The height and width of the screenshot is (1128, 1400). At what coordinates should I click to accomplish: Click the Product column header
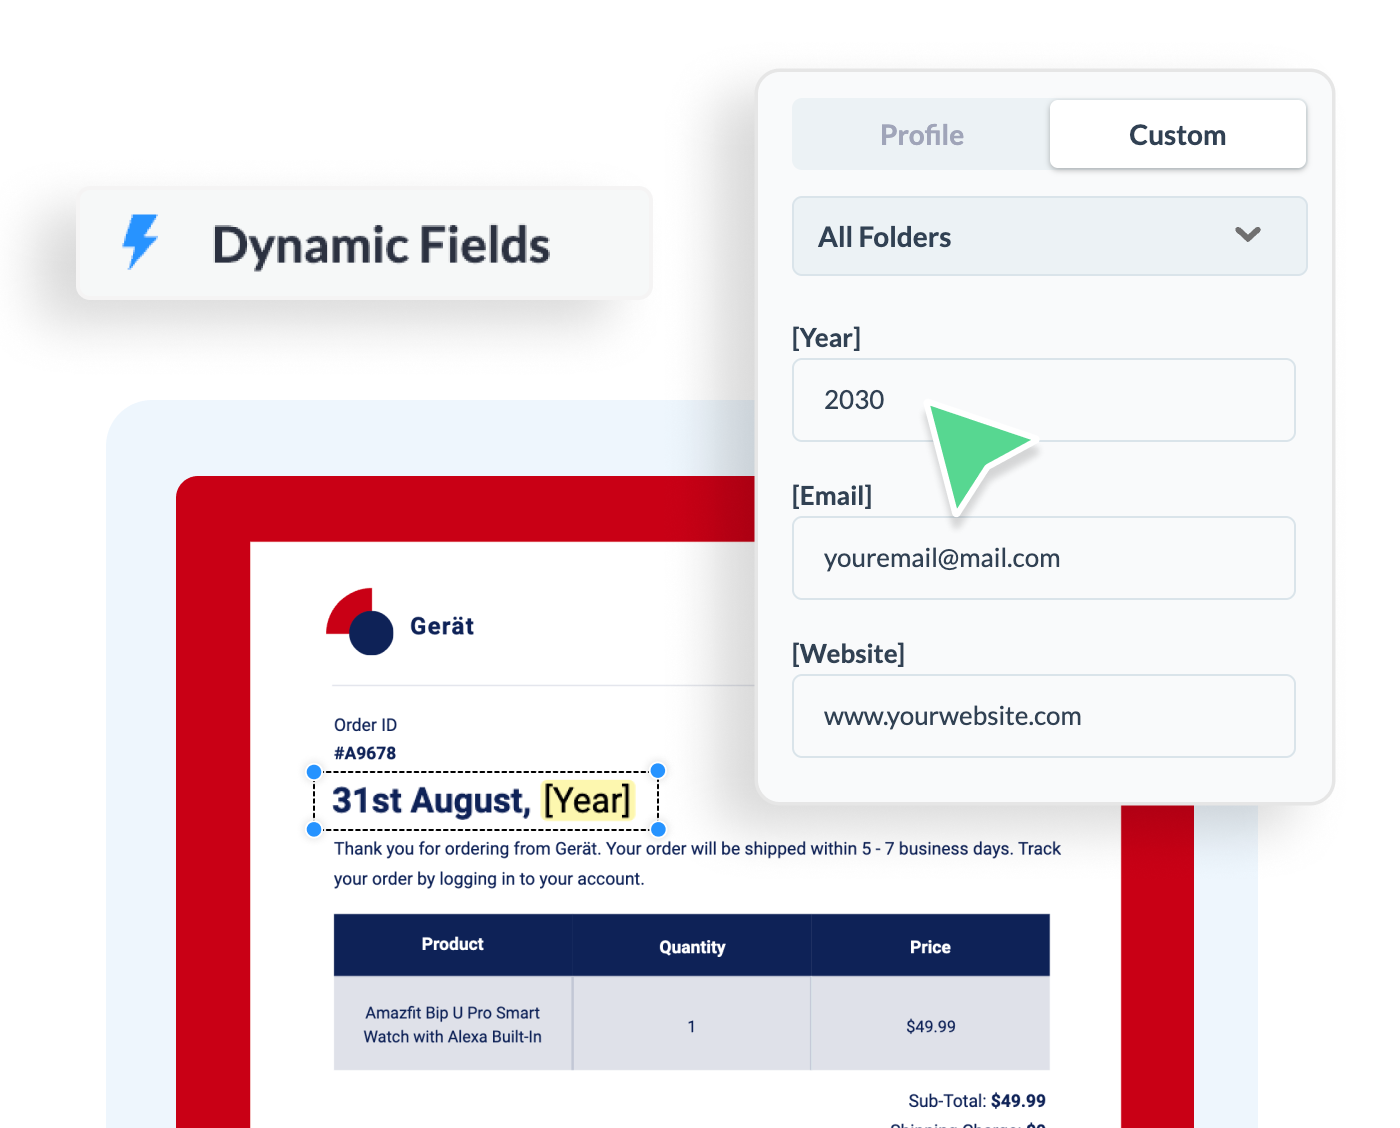click(x=452, y=944)
